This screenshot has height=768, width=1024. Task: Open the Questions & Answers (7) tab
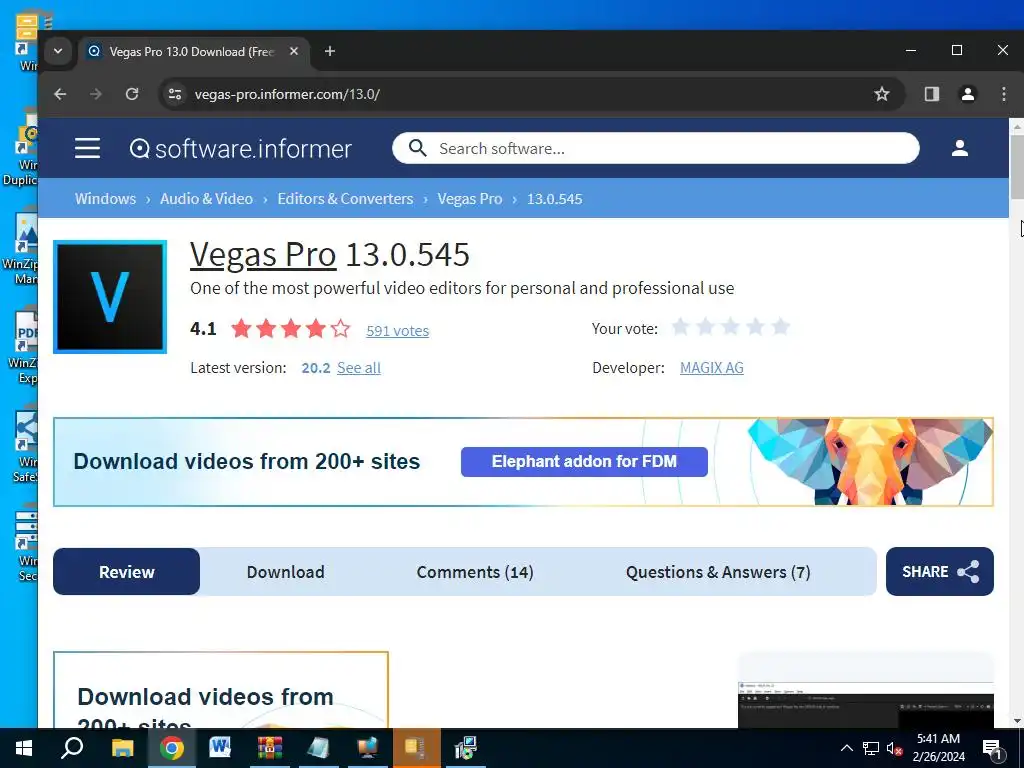[718, 571]
